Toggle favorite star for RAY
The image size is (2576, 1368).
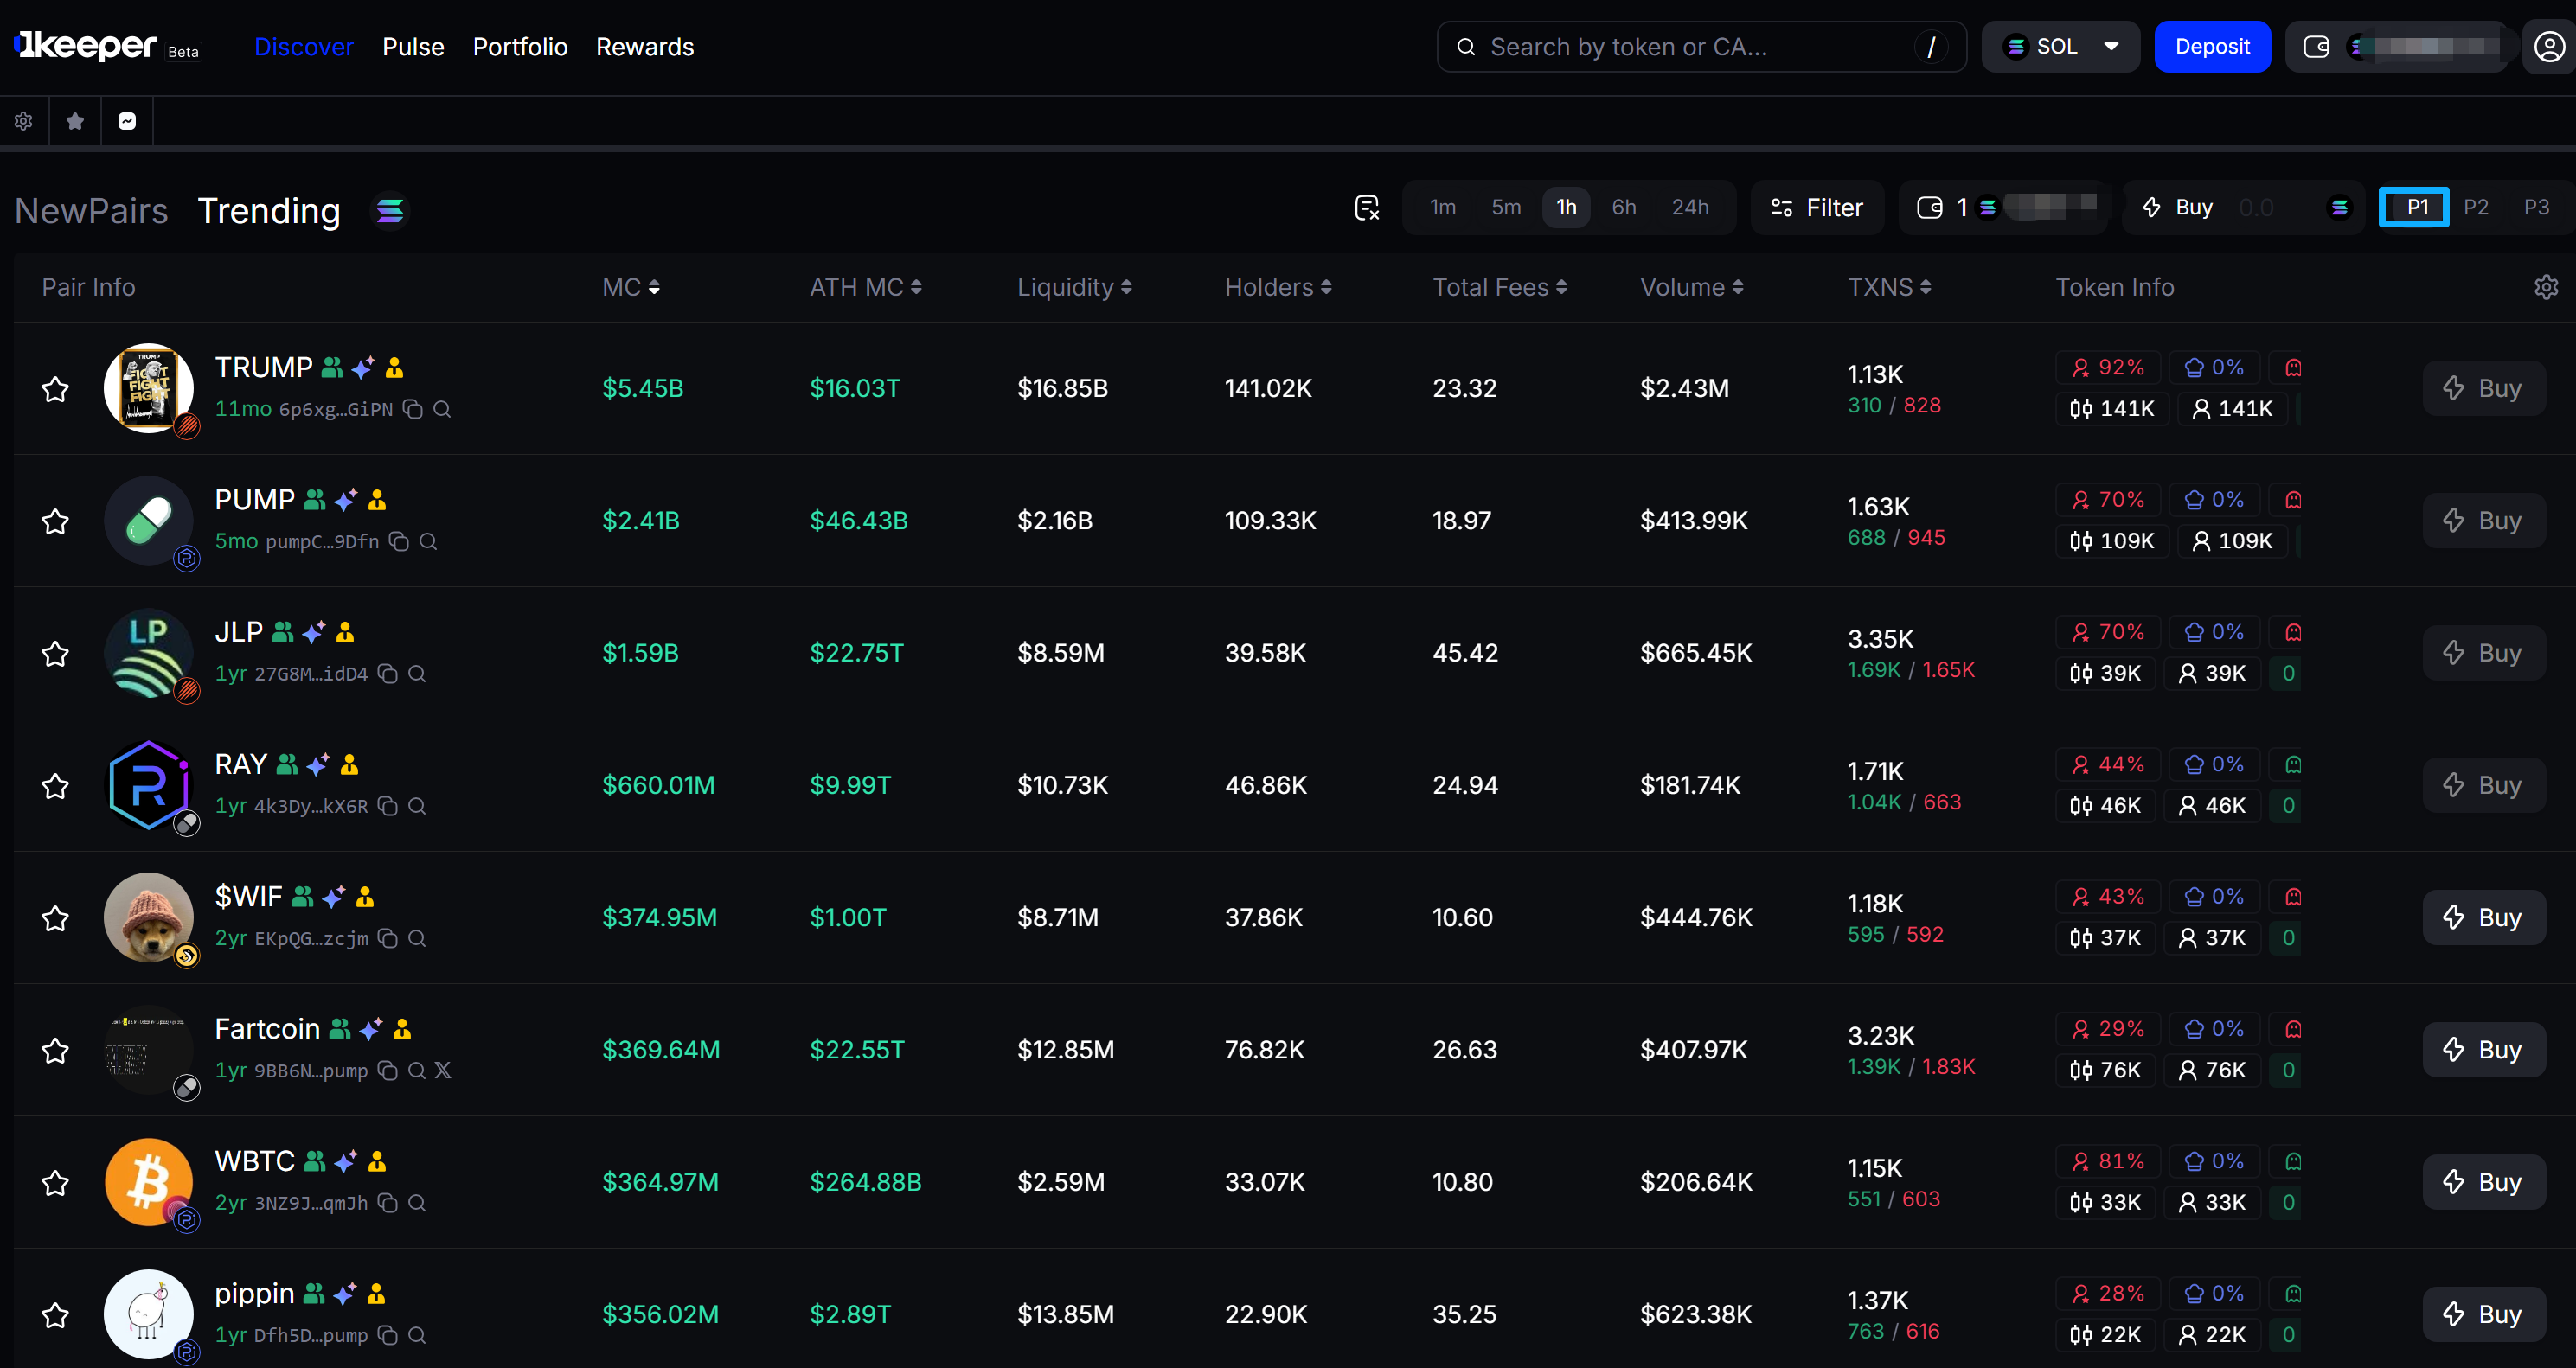tap(56, 786)
